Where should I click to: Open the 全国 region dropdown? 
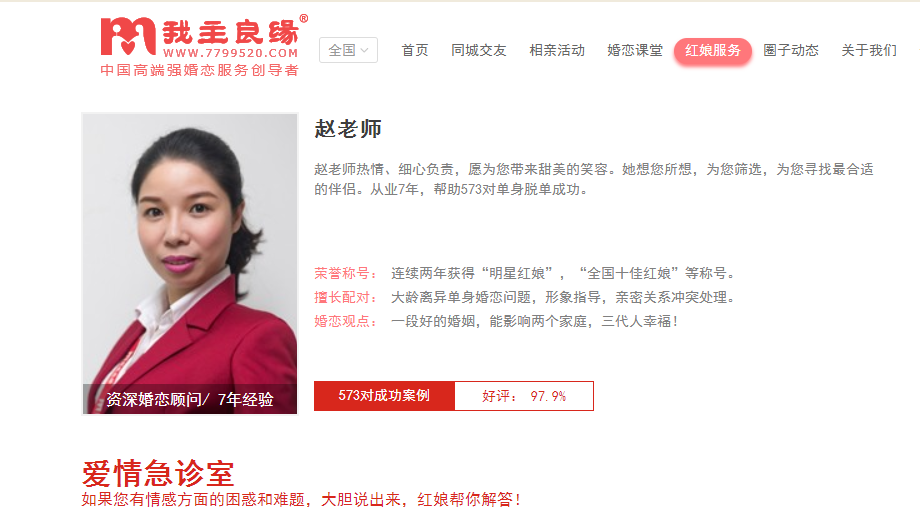pos(349,50)
